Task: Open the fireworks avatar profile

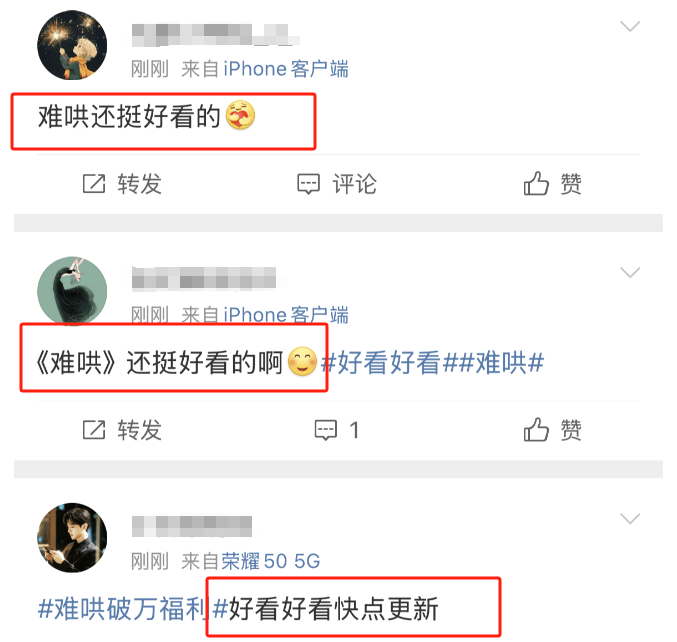Action: coord(72,45)
